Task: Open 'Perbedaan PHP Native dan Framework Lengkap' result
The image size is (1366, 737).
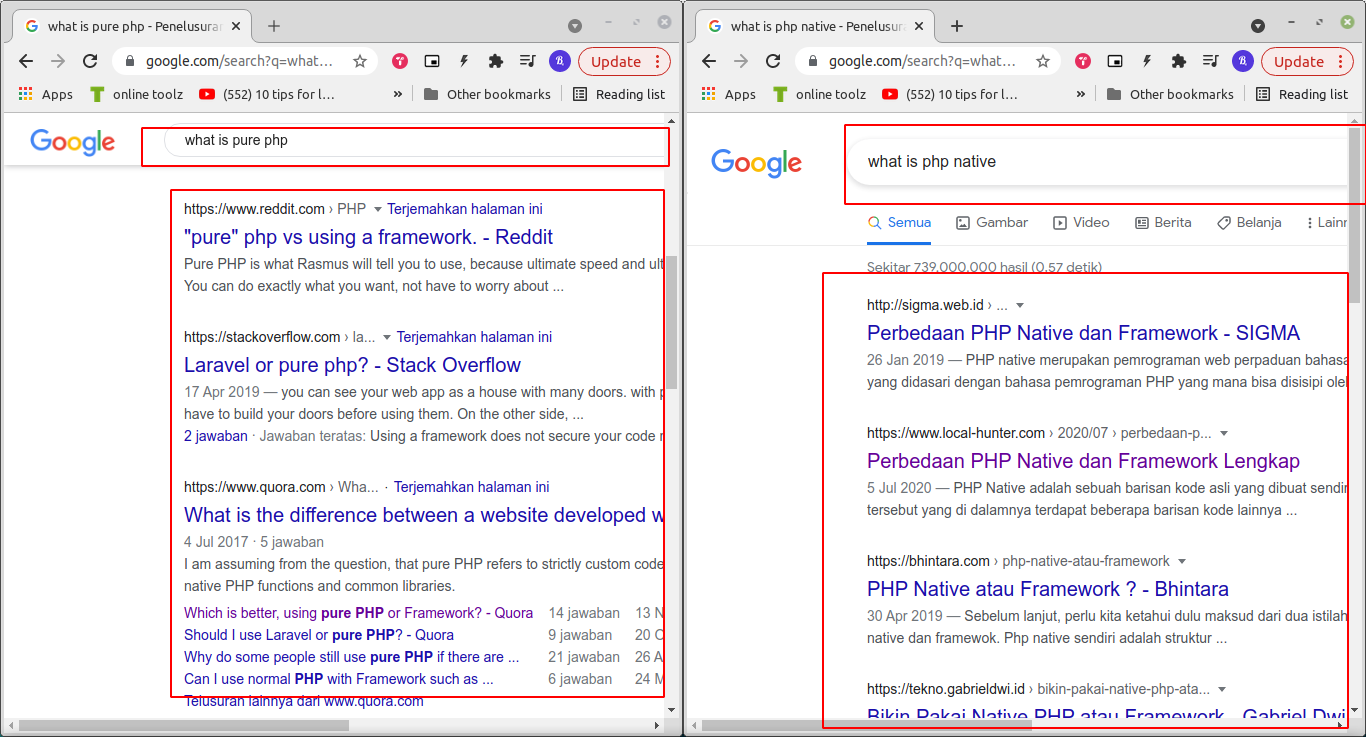Action: tap(1083, 461)
